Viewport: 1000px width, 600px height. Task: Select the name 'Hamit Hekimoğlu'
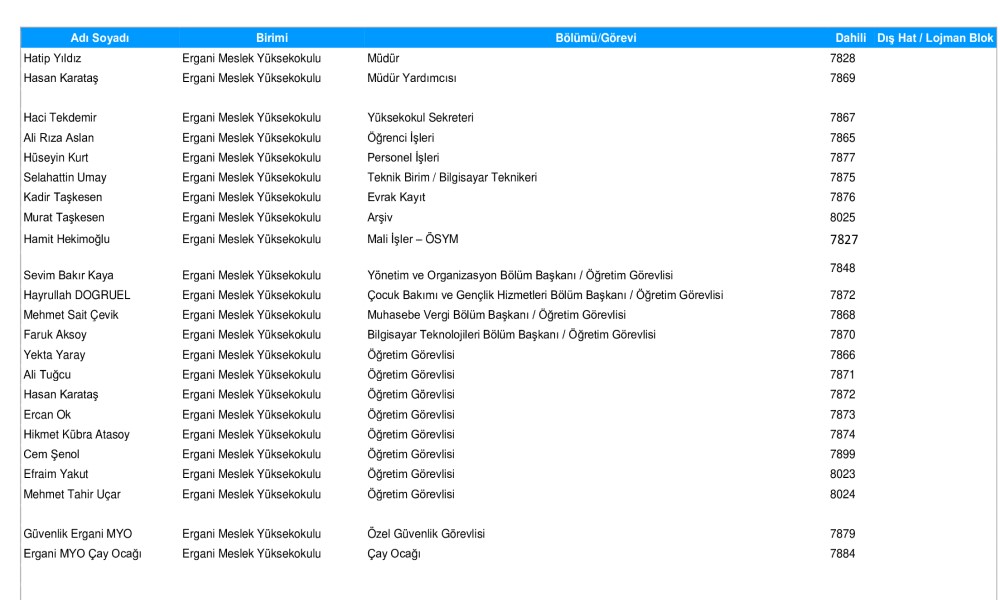(x=66, y=239)
